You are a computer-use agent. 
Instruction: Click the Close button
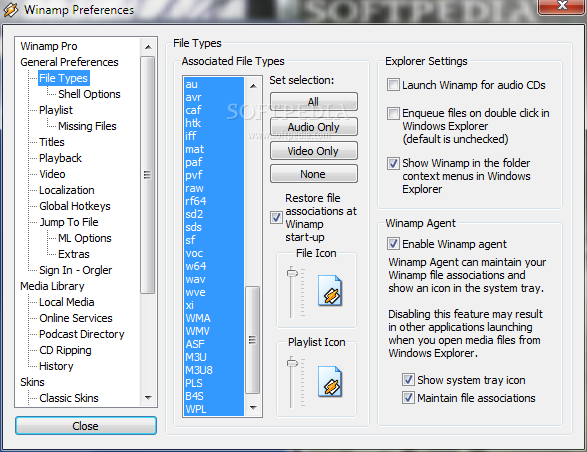point(86,426)
